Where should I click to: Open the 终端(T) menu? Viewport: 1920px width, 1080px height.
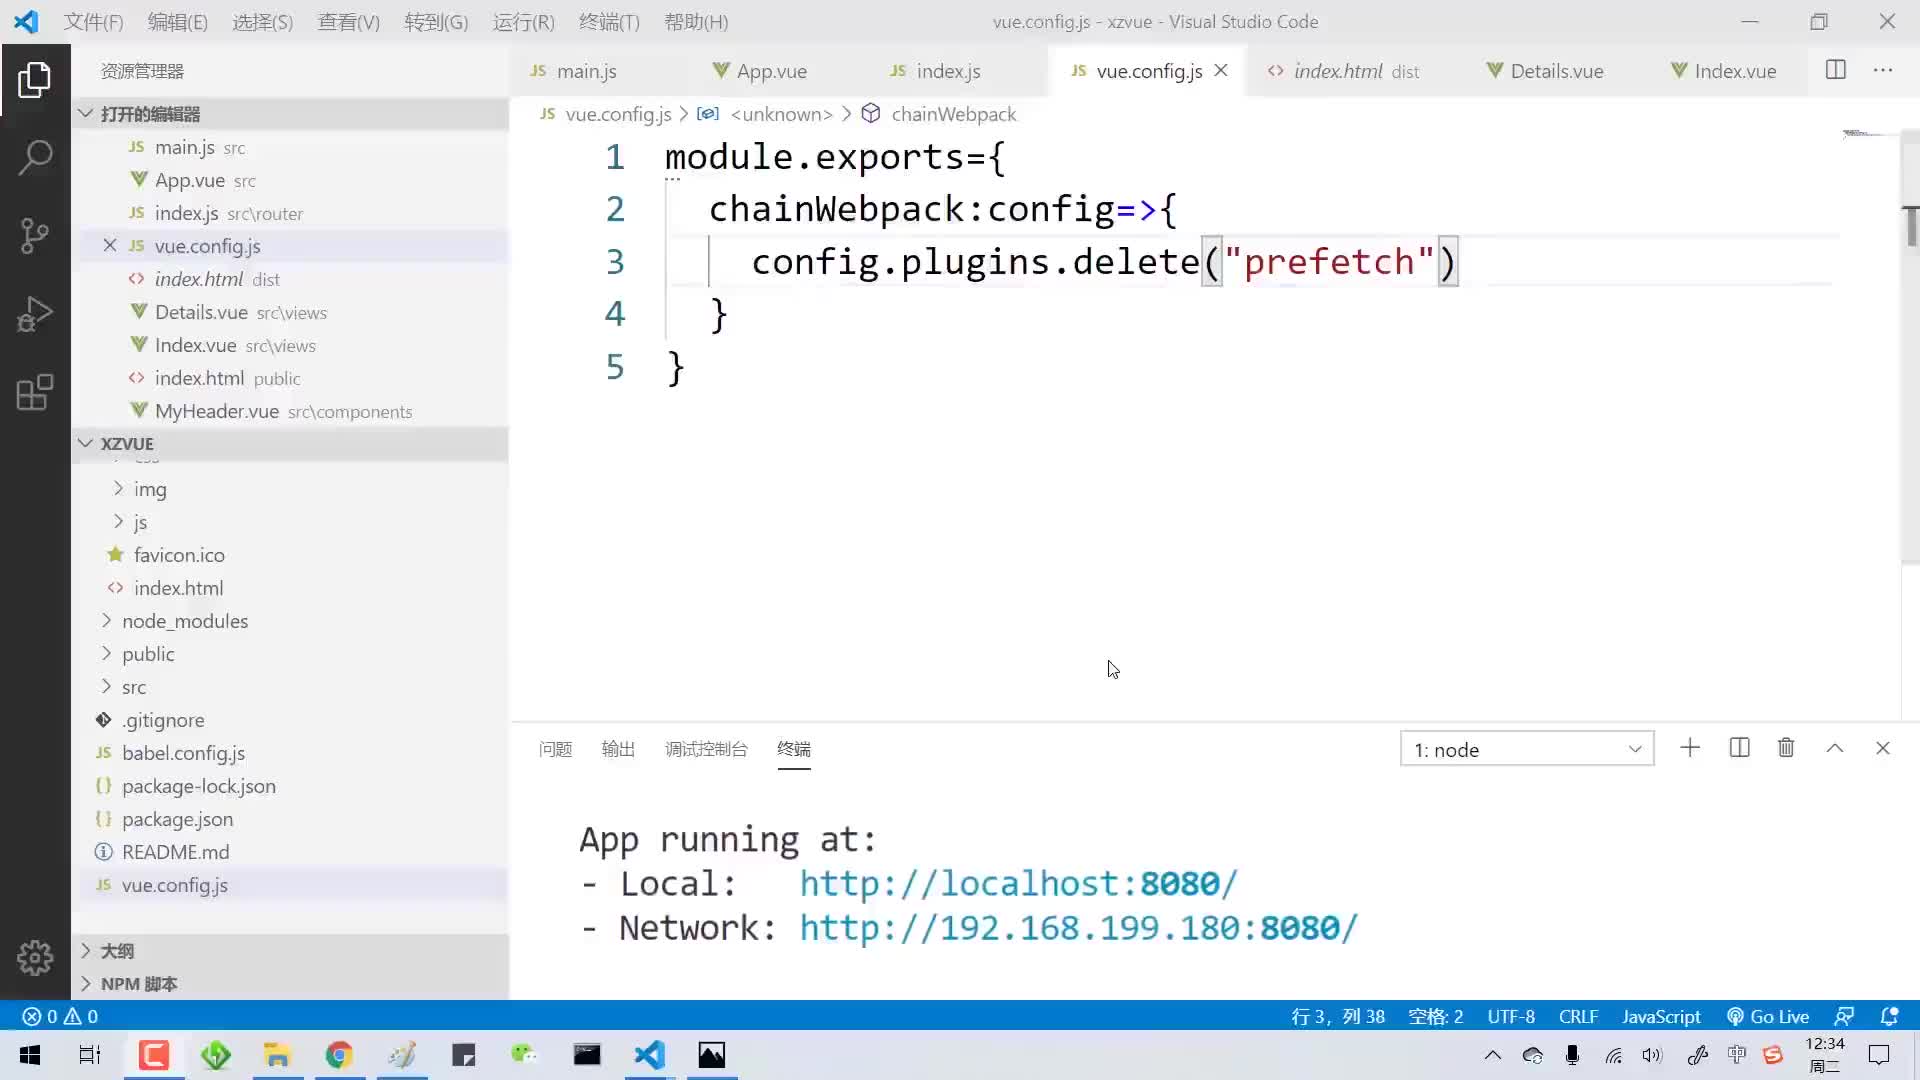point(609,21)
